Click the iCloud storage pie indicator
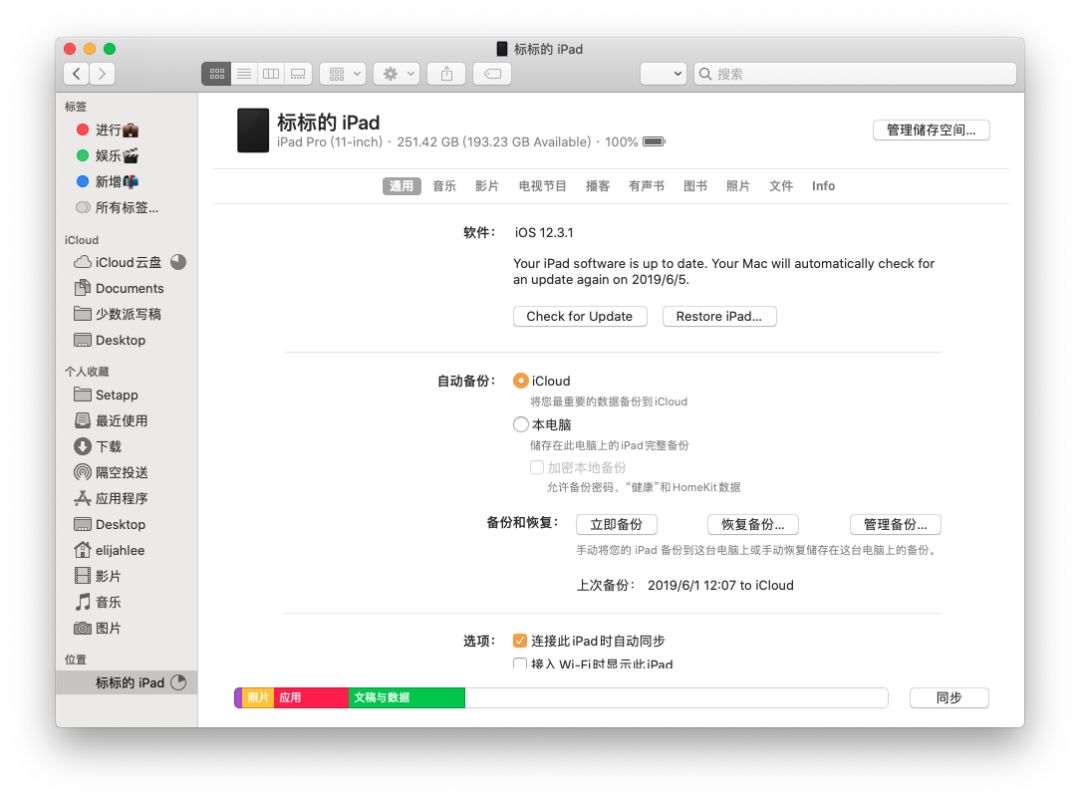Image resolution: width=1080 pixels, height=801 pixels. 178,262
